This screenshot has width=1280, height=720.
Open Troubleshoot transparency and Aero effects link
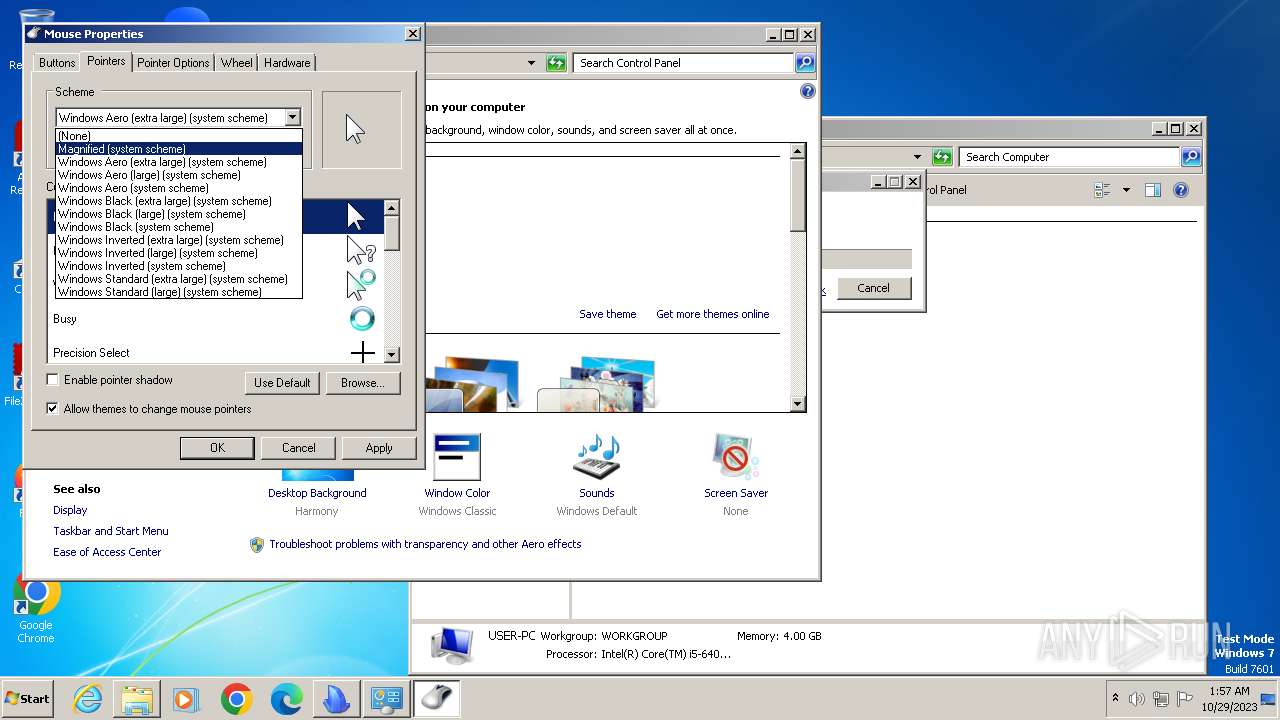coord(425,544)
